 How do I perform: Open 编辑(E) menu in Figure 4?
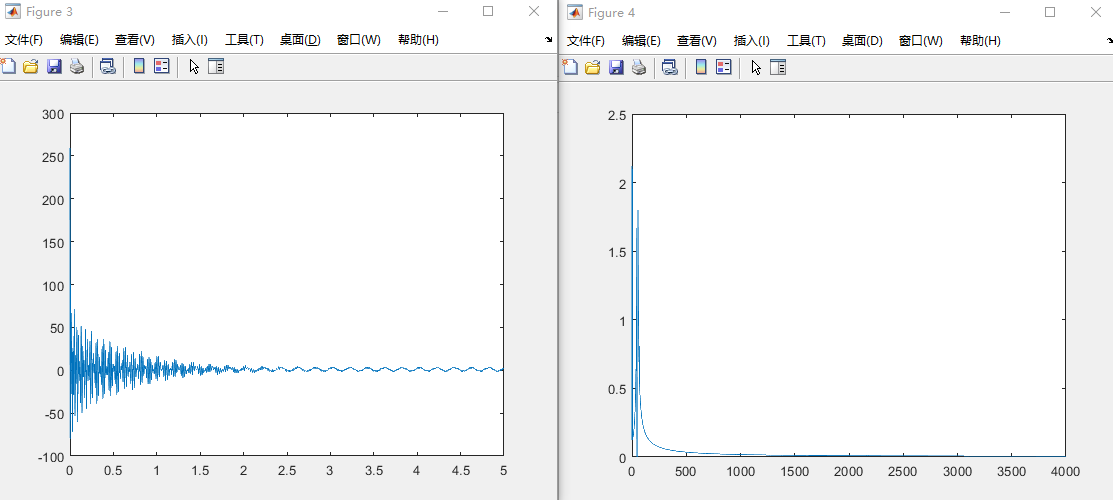[642, 40]
